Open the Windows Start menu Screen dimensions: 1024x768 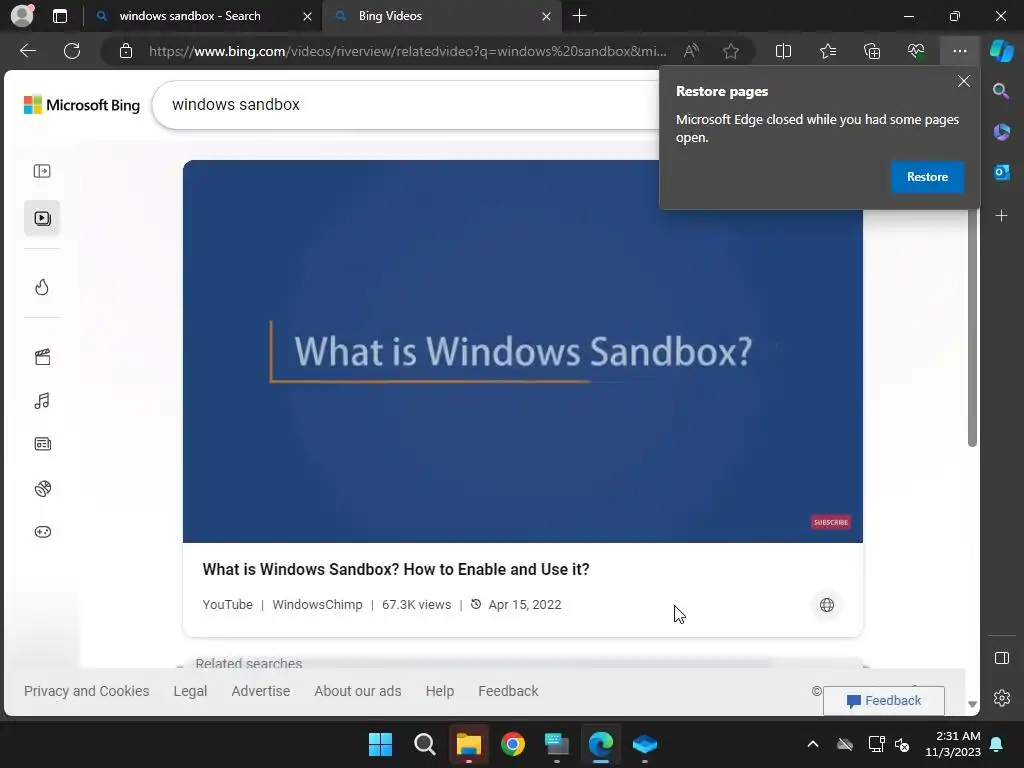[x=381, y=744]
